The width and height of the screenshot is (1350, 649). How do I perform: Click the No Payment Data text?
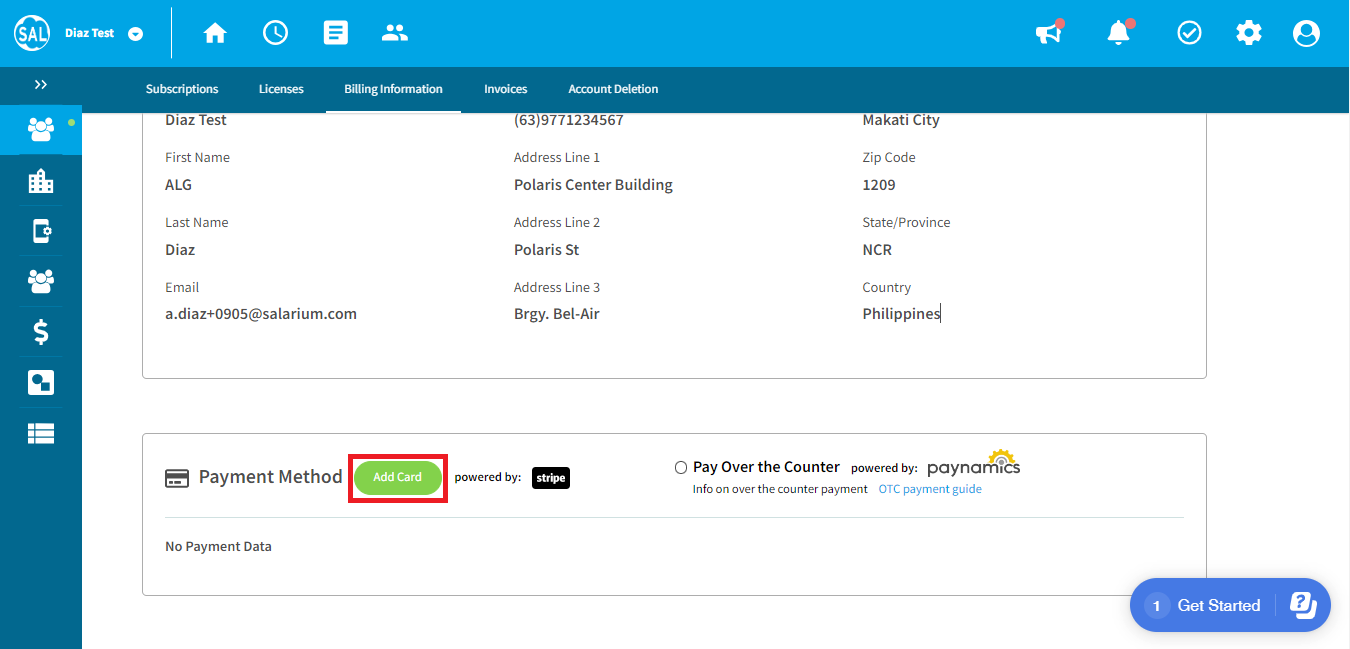coord(218,546)
